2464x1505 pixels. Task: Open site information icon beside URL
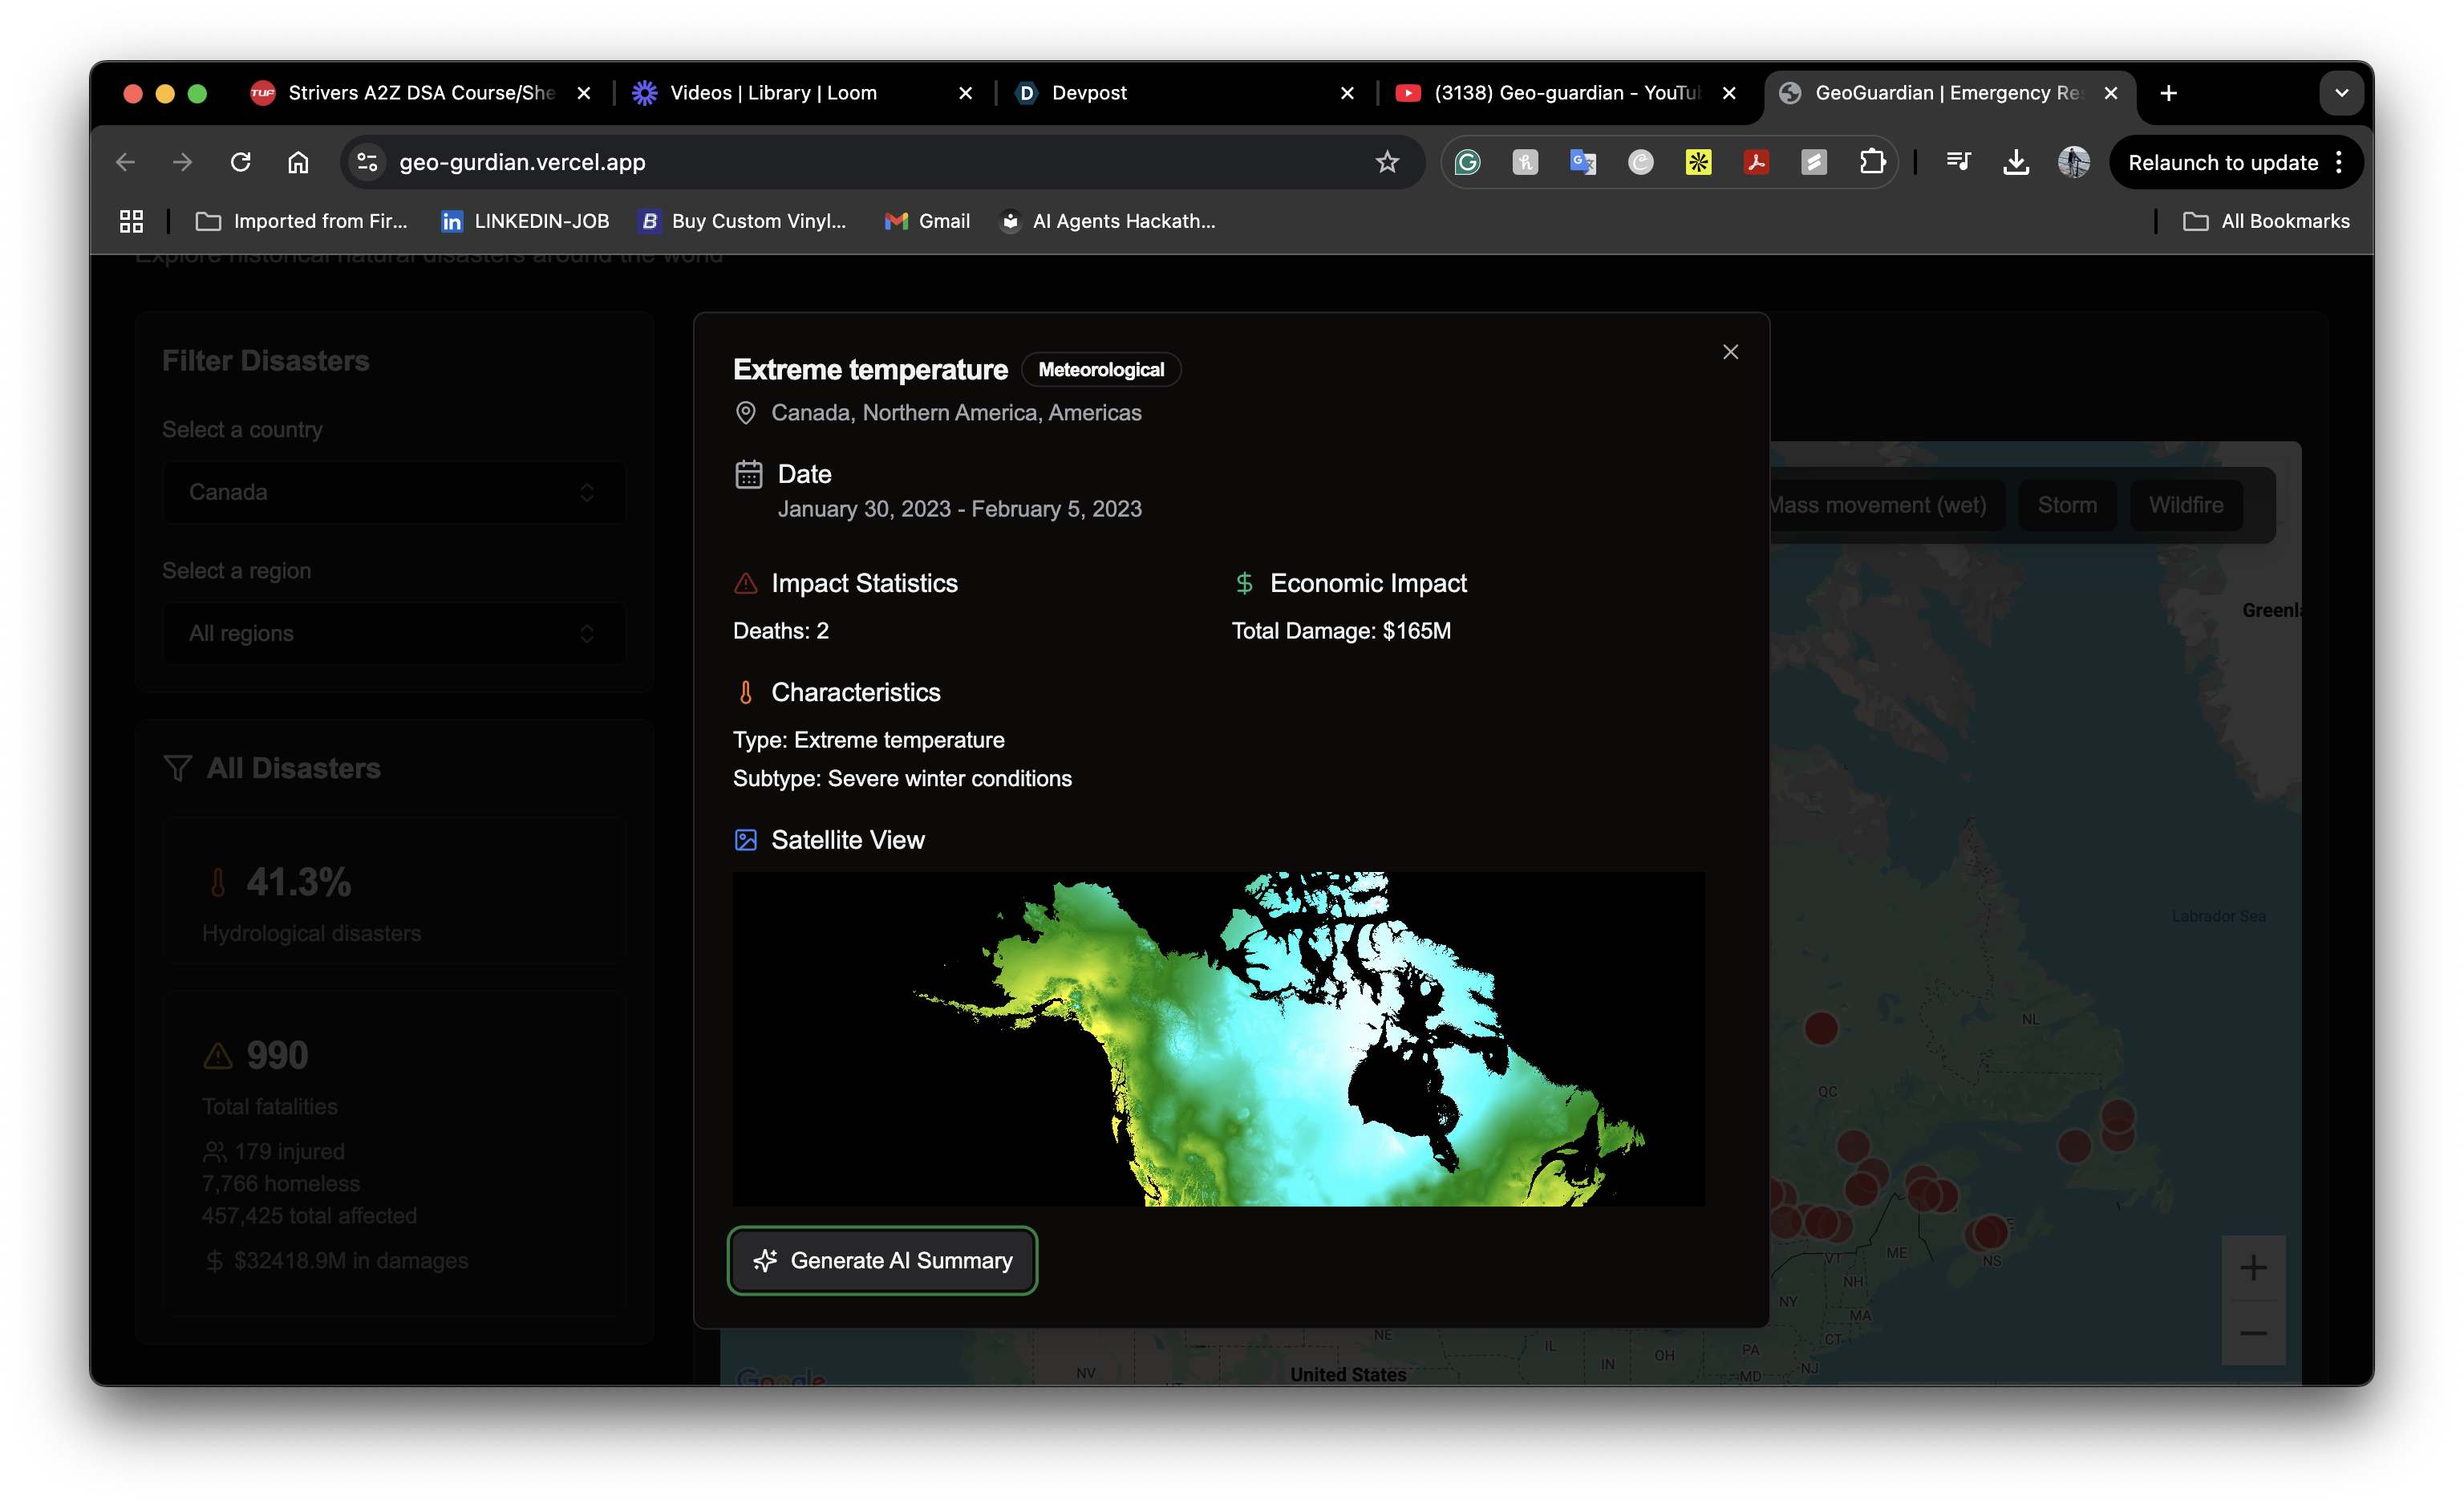(367, 162)
